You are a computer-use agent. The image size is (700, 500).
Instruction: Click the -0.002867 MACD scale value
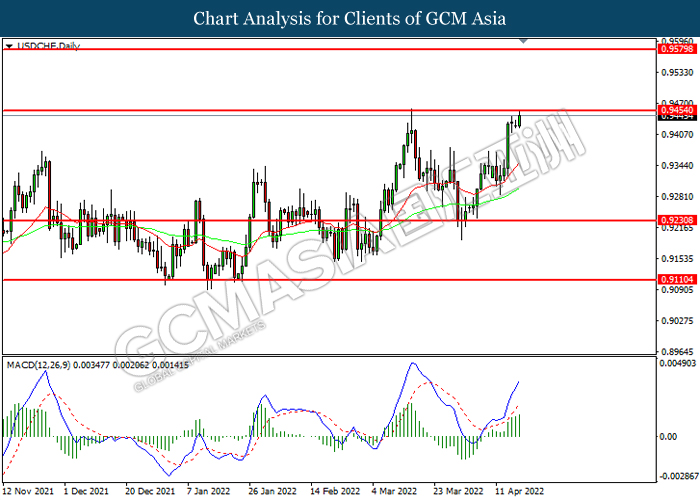point(678,476)
